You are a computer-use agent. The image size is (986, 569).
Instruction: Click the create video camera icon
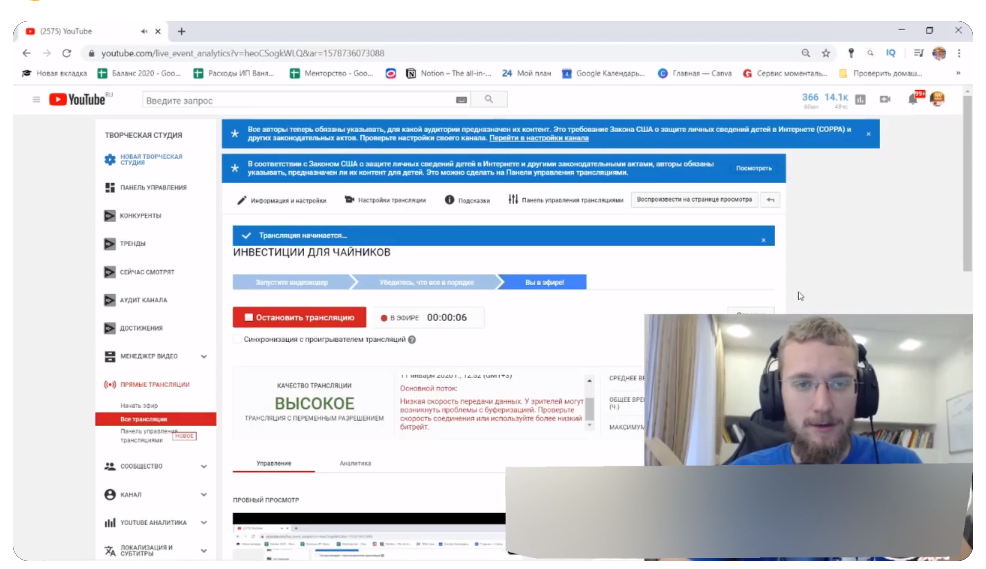coord(884,99)
